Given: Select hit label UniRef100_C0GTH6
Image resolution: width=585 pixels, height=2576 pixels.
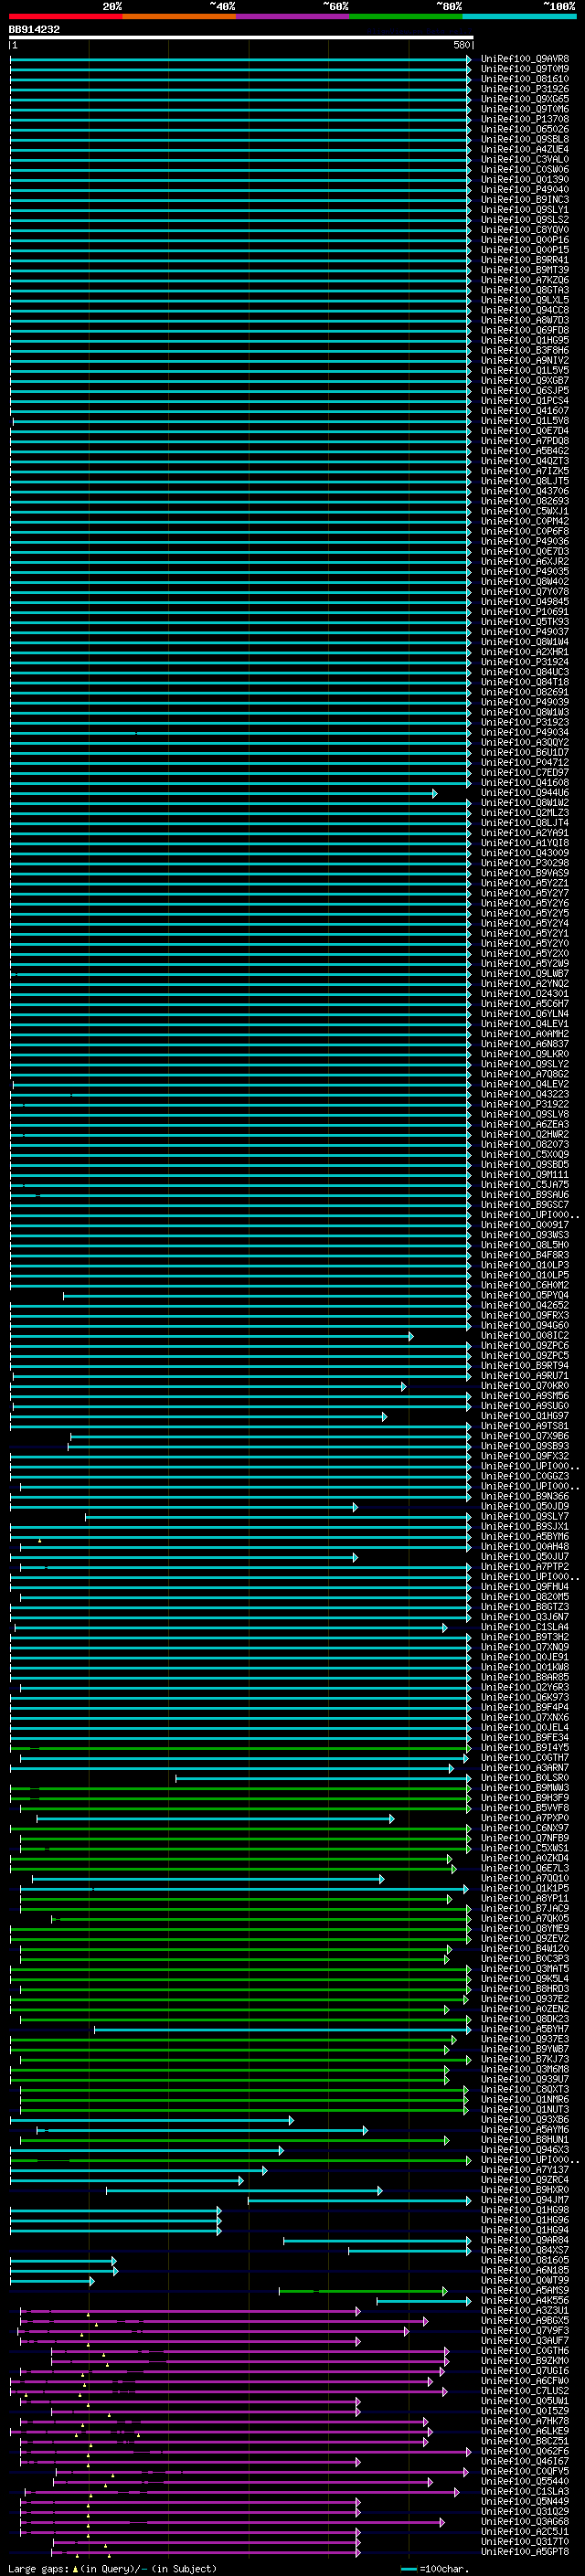Looking at the screenshot, I should tap(525, 2350).
